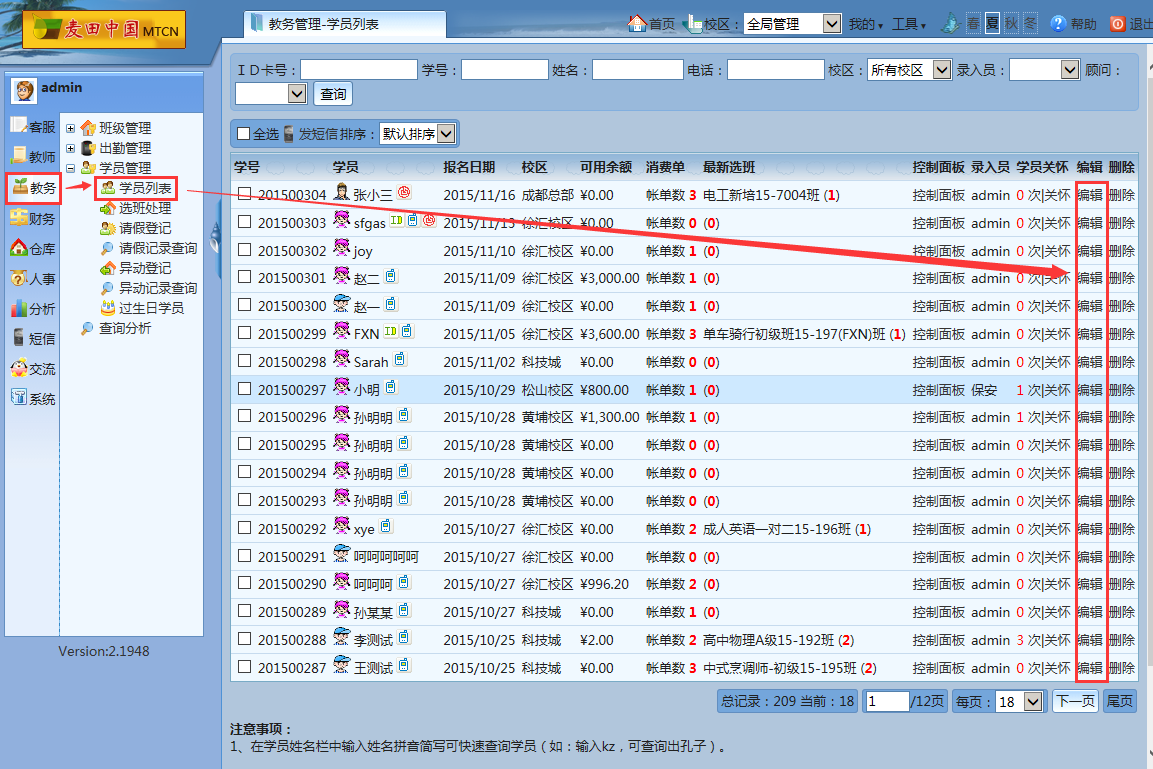Open the 财务 finance module icon
This screenshot has width=1153, height=769.
(19, 217)
